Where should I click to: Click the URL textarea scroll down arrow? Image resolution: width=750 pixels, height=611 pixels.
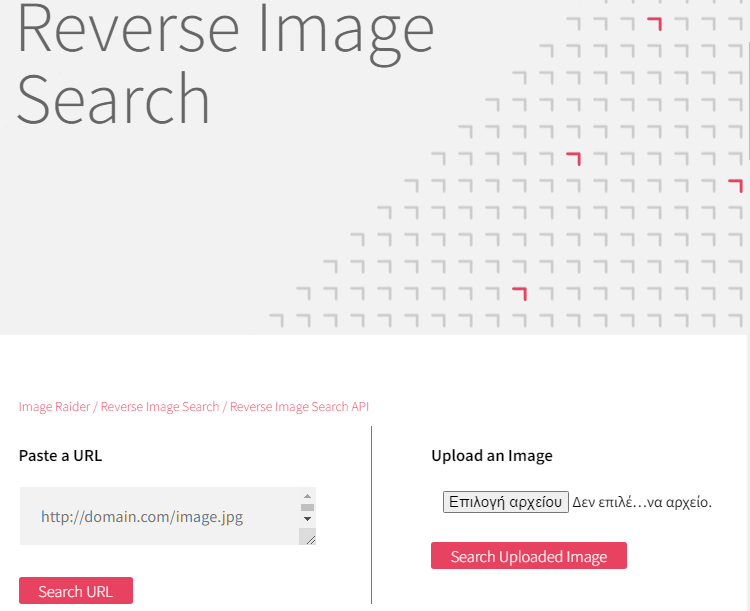pos(308,519)
